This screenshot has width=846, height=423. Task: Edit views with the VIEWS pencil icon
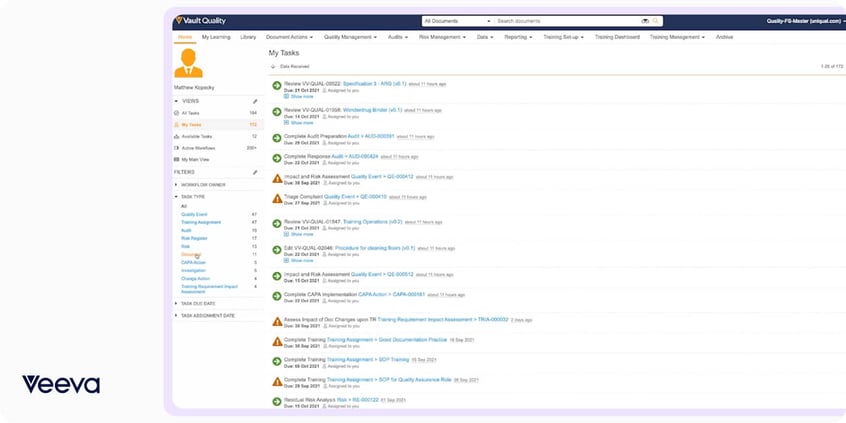point(255,101)
